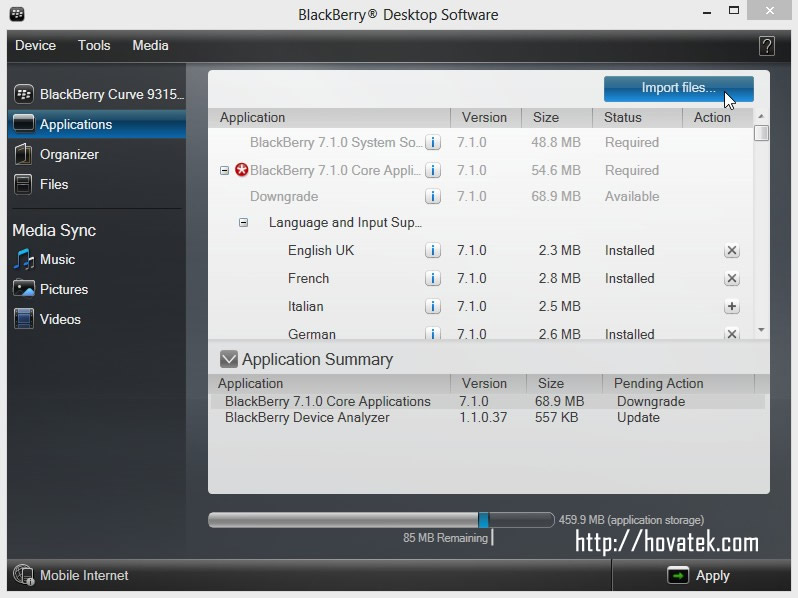Sort by Application column header
Image resolution: width=798 pixels, height=598 pixels.
329,118
